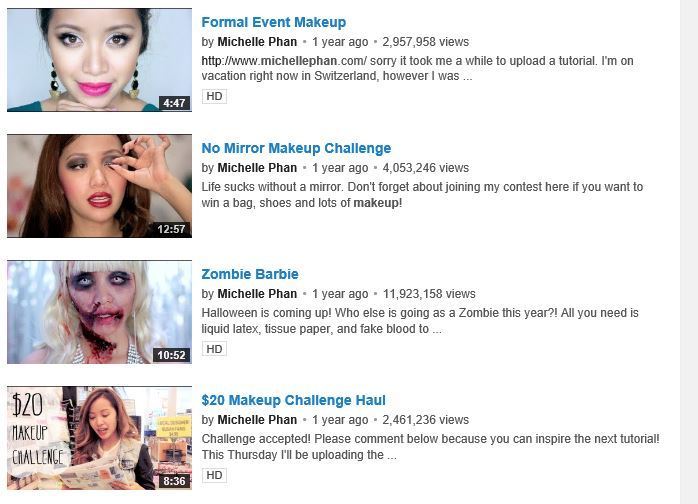Click the 4:47 duration label on thumbnail
The width and height of the screenshot is (698, 504).
(x=174, y=103)
